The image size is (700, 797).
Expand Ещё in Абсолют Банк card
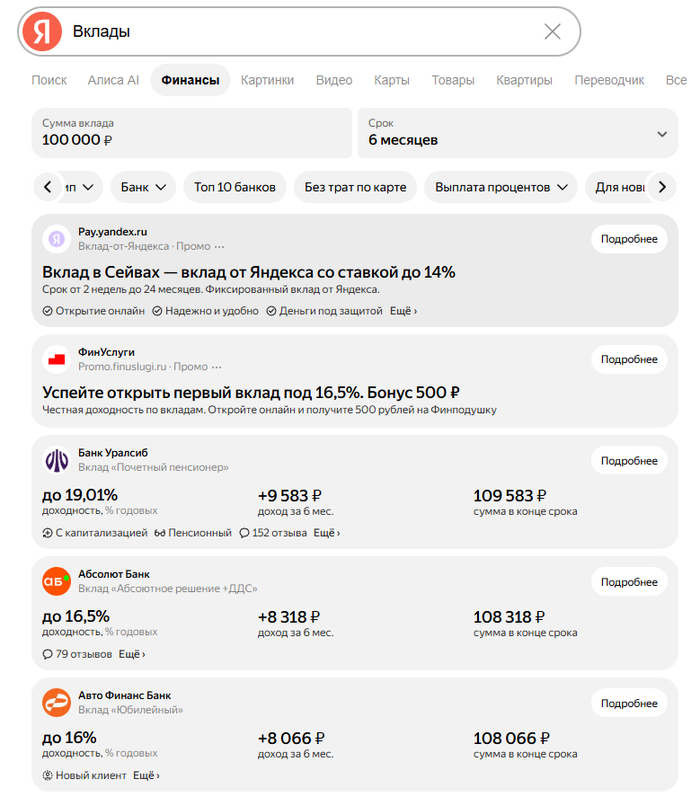(x=132, y=654)
